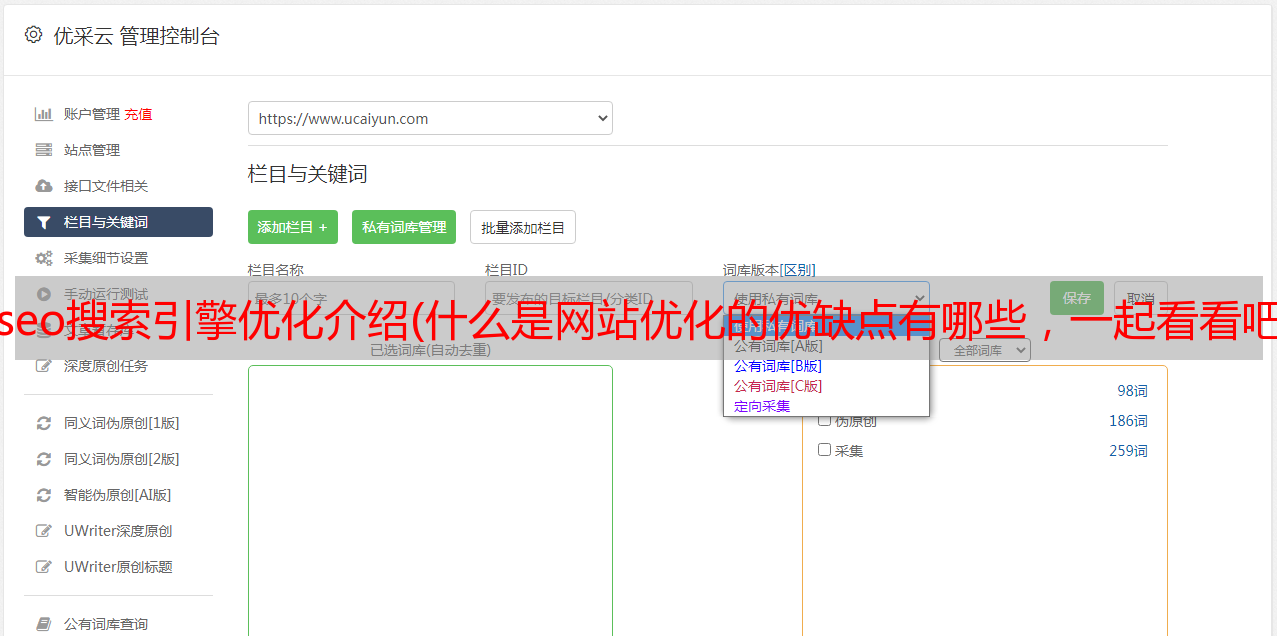This screenshot has width=1277, height=636.
Task: Click the 批量添加栏目 button
Action: [523, 227]
